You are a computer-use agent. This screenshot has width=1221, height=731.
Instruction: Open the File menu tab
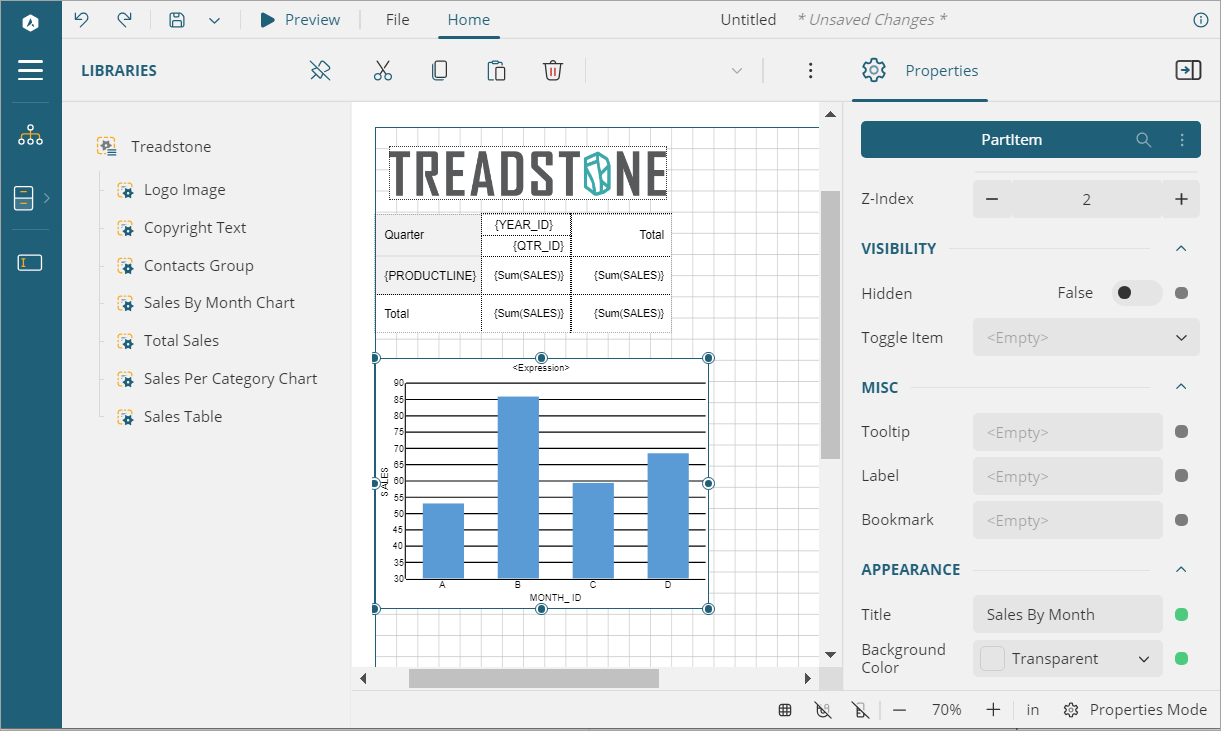click(x=398, y=19)
